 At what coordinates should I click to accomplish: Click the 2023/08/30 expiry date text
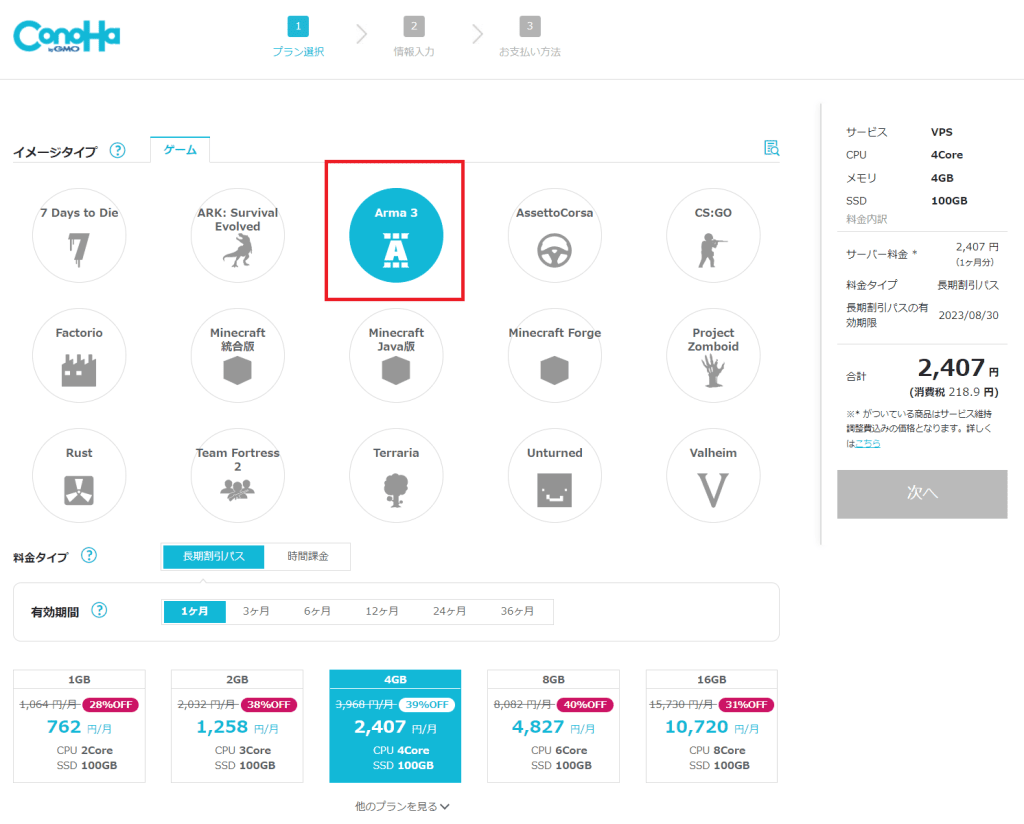[x=968, y=315]
